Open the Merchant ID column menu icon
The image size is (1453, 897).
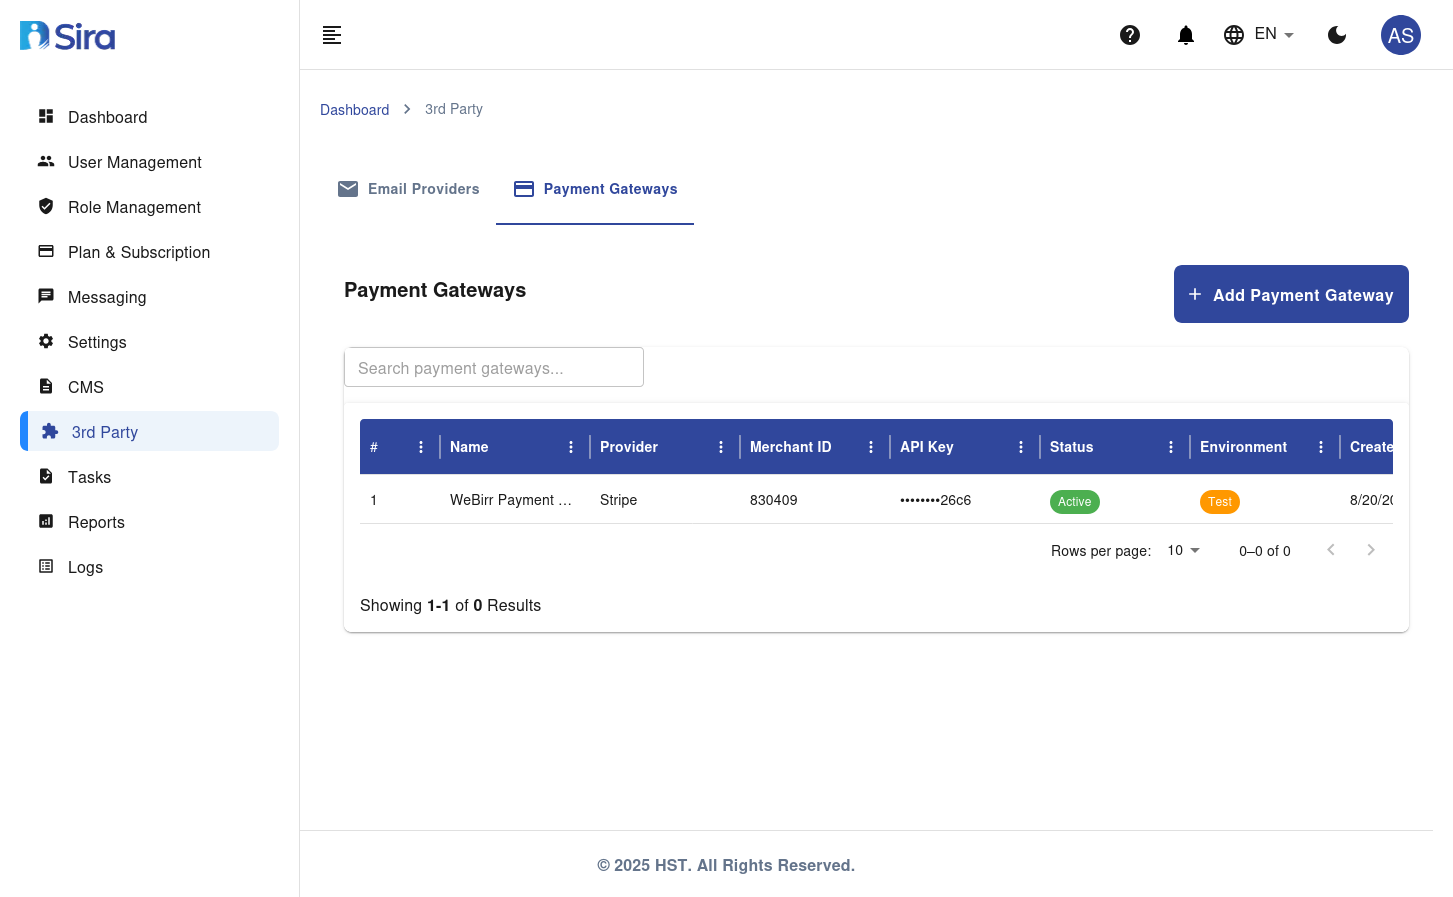tap(871, 447)
